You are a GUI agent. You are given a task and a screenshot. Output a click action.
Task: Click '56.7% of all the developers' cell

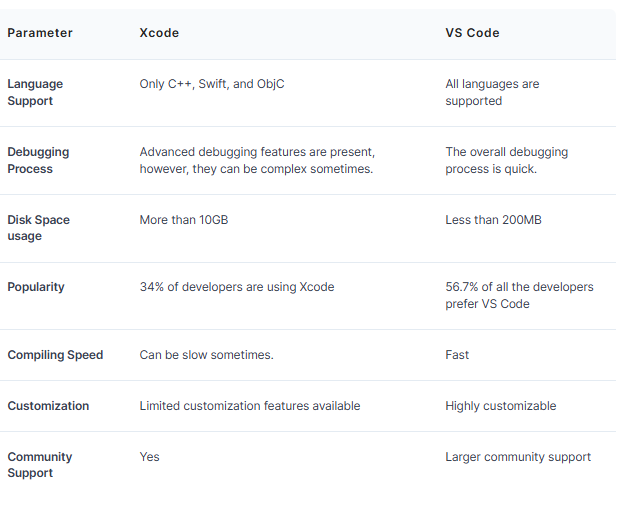coord(519,295)
